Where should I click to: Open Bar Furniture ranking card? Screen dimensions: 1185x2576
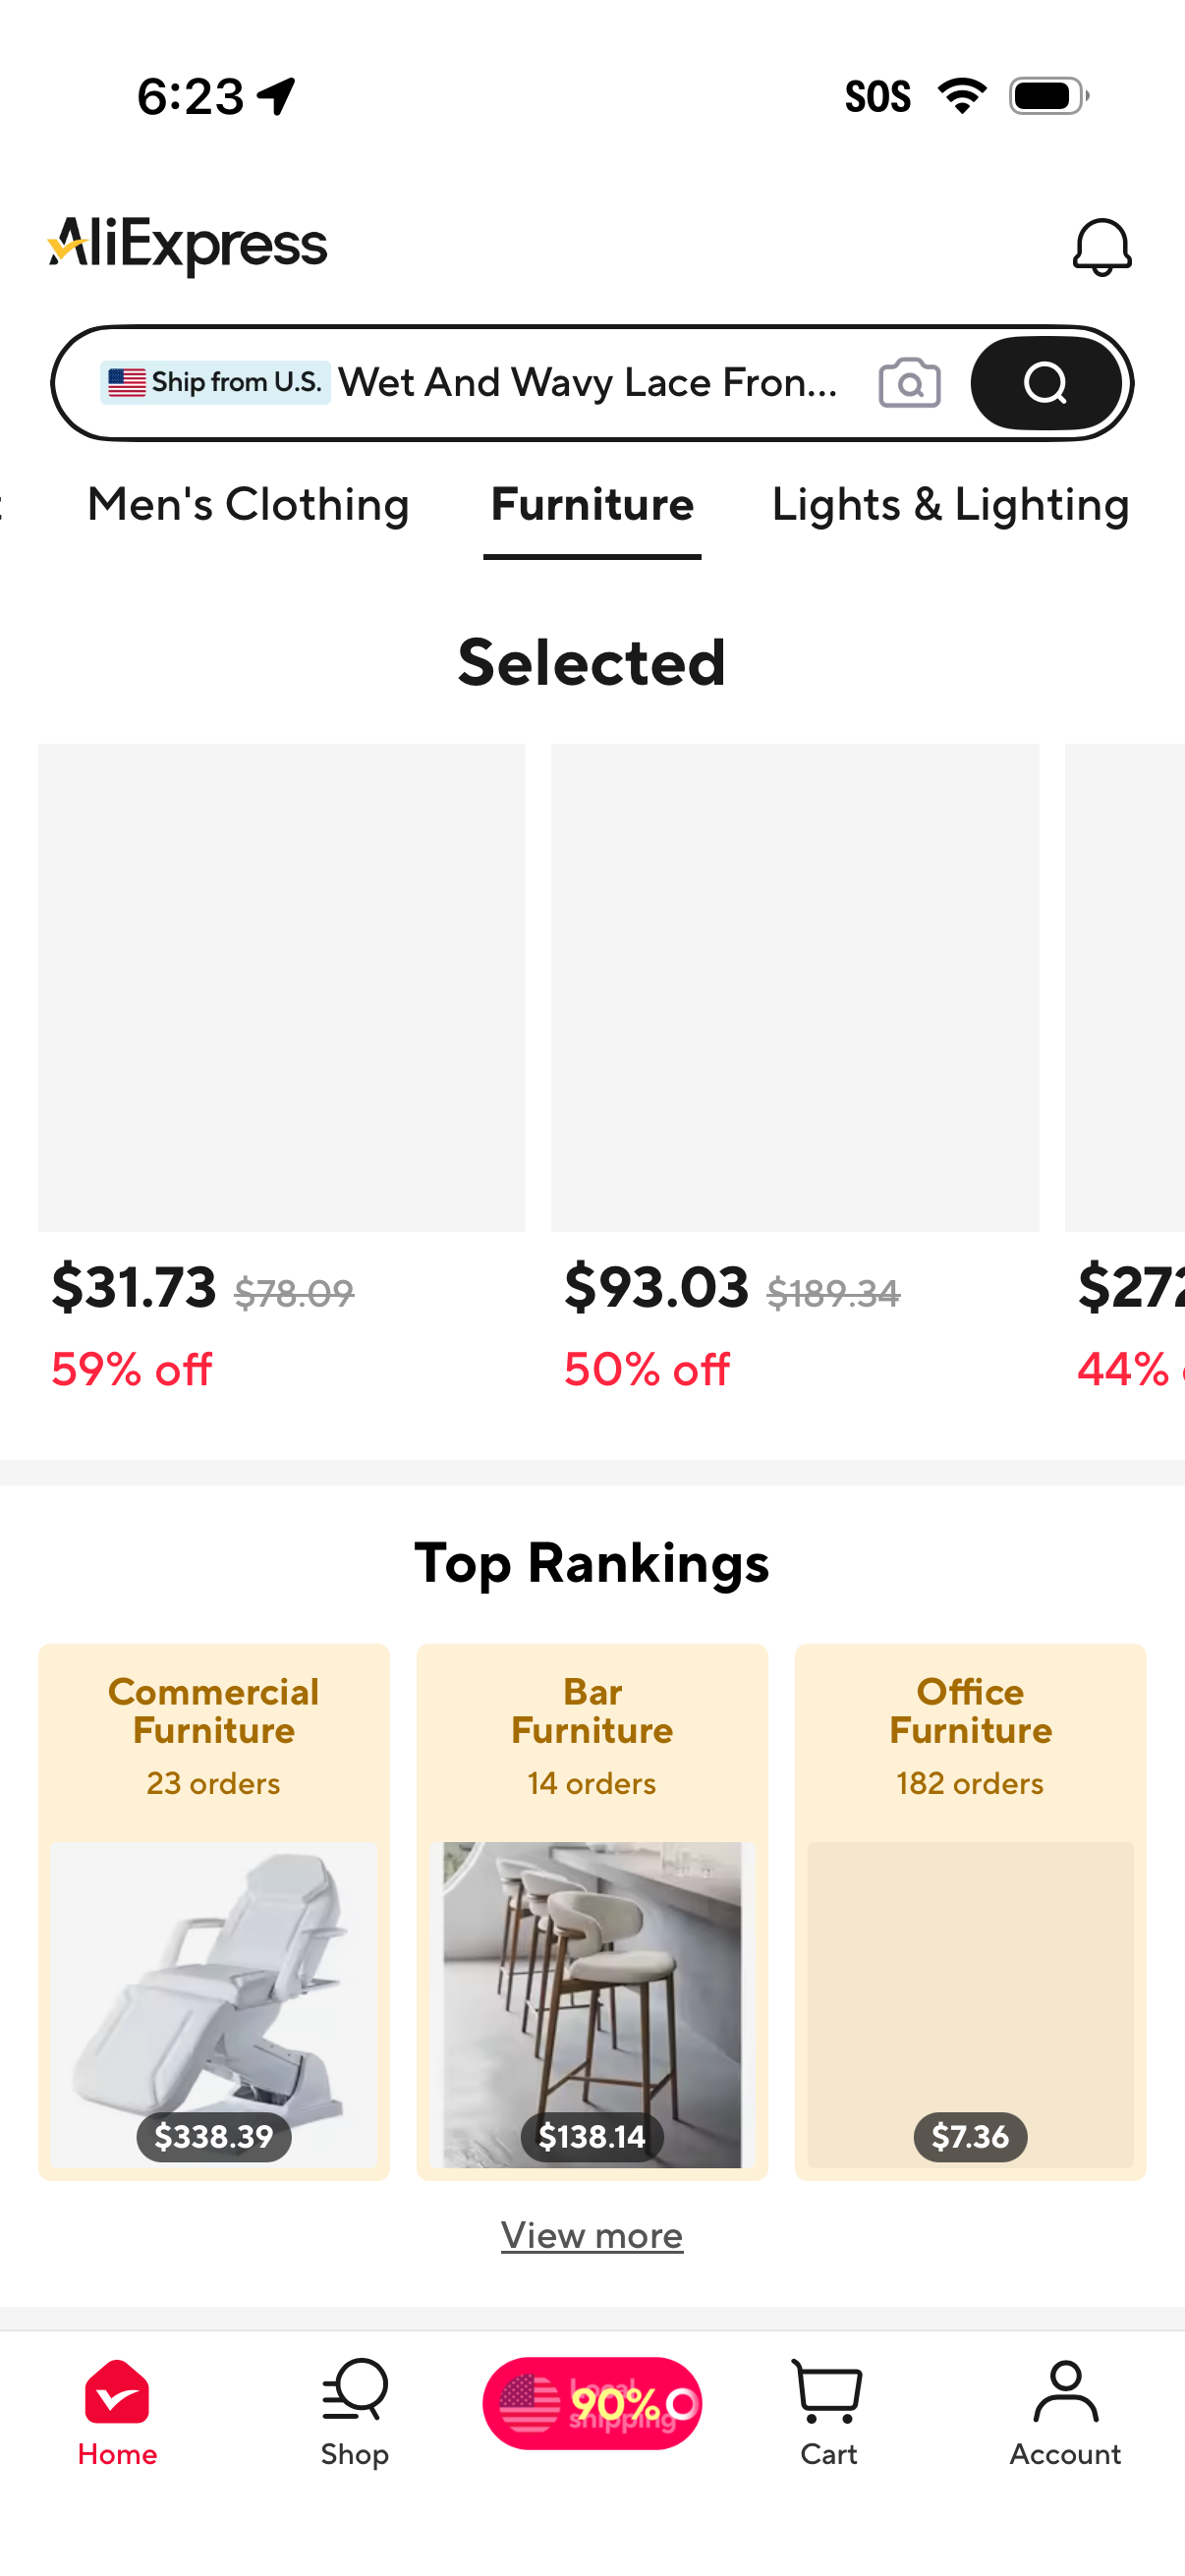(592, 1910)
